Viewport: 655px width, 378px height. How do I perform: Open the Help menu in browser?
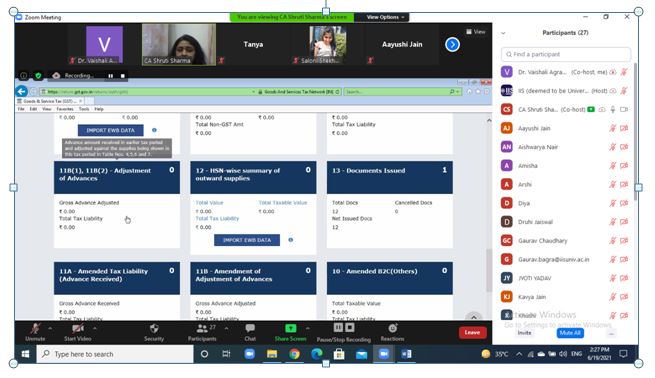coord(99,109)
